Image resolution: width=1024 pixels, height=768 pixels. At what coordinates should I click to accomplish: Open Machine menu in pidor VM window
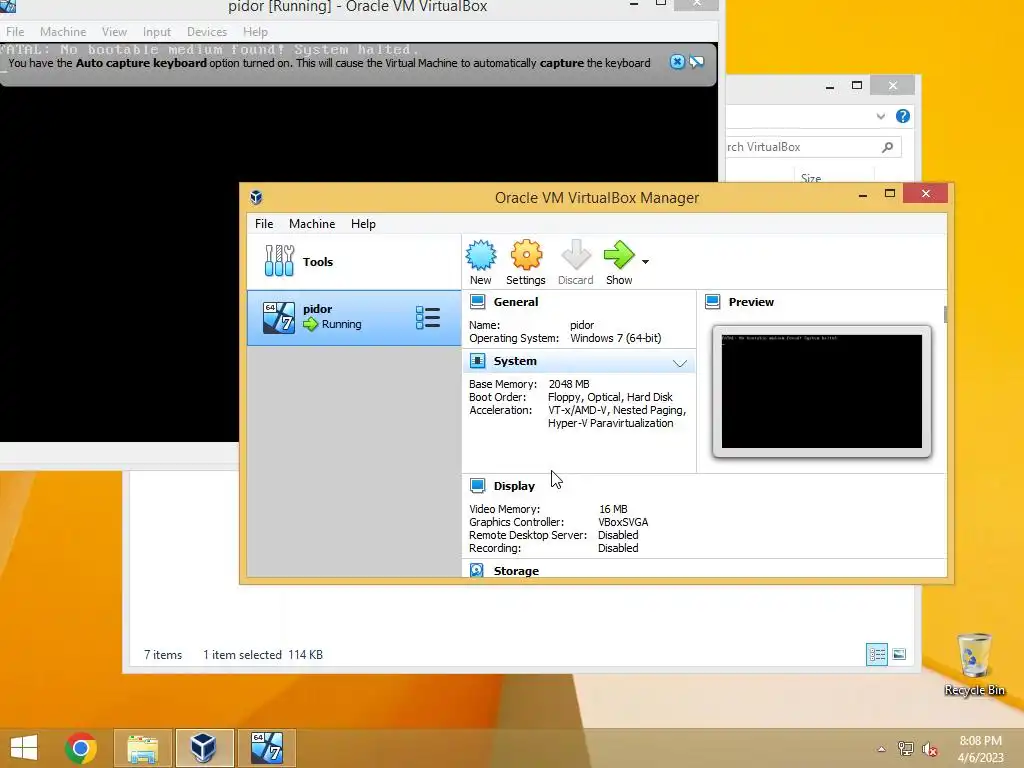click(63, 31)
